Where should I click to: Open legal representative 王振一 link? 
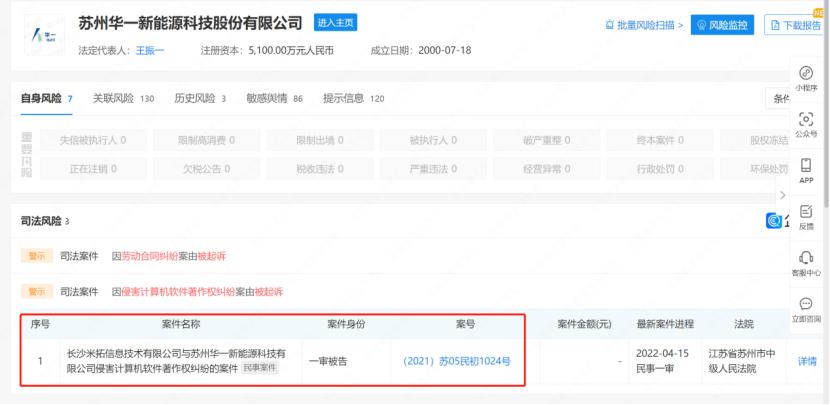(x=150, y=51)
